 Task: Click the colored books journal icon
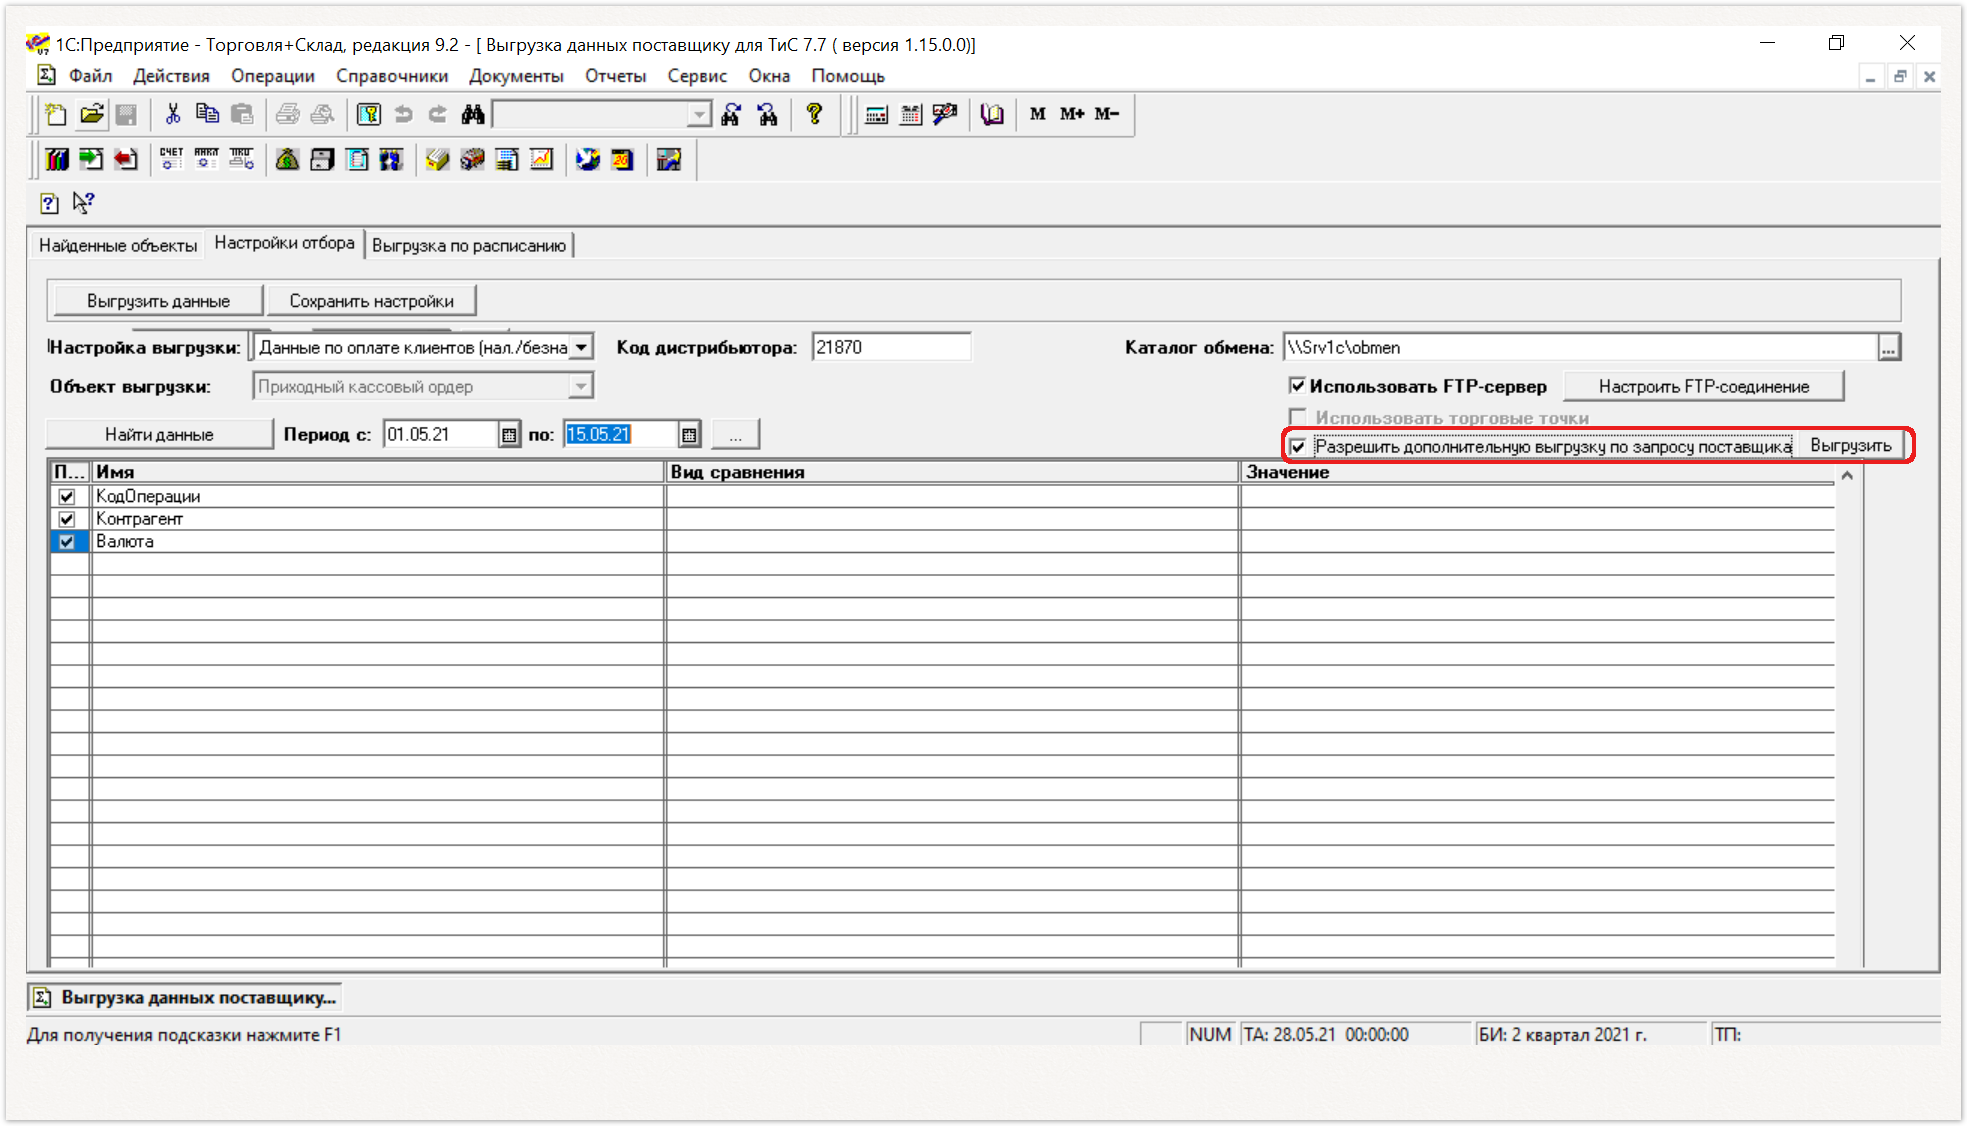click(57, 159)
